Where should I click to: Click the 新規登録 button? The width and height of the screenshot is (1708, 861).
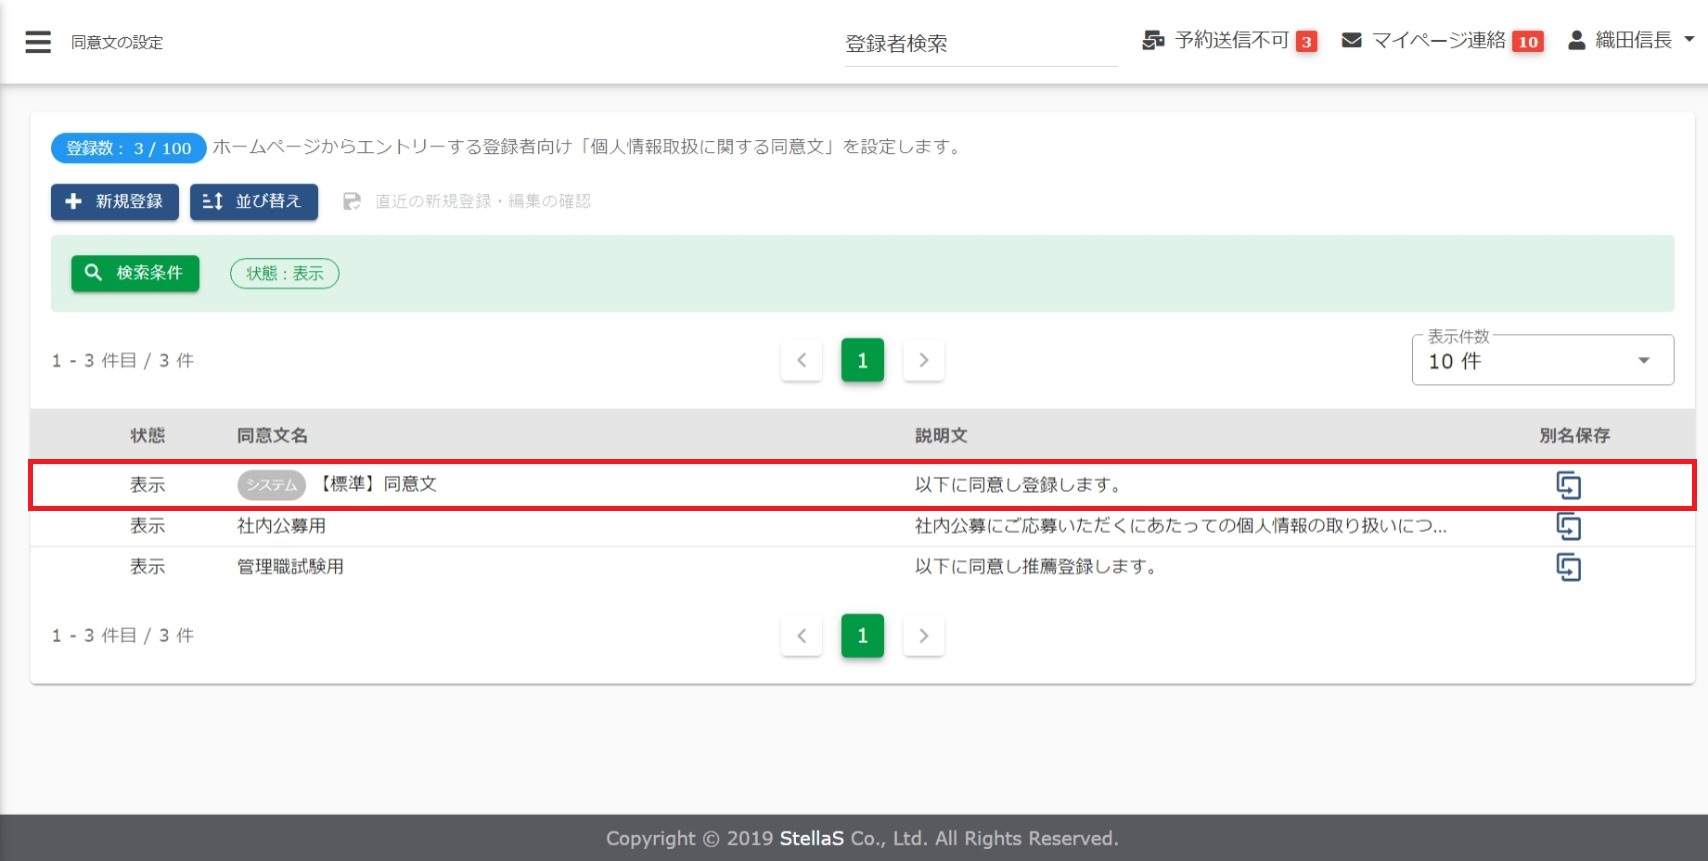(x=115, y=202)
